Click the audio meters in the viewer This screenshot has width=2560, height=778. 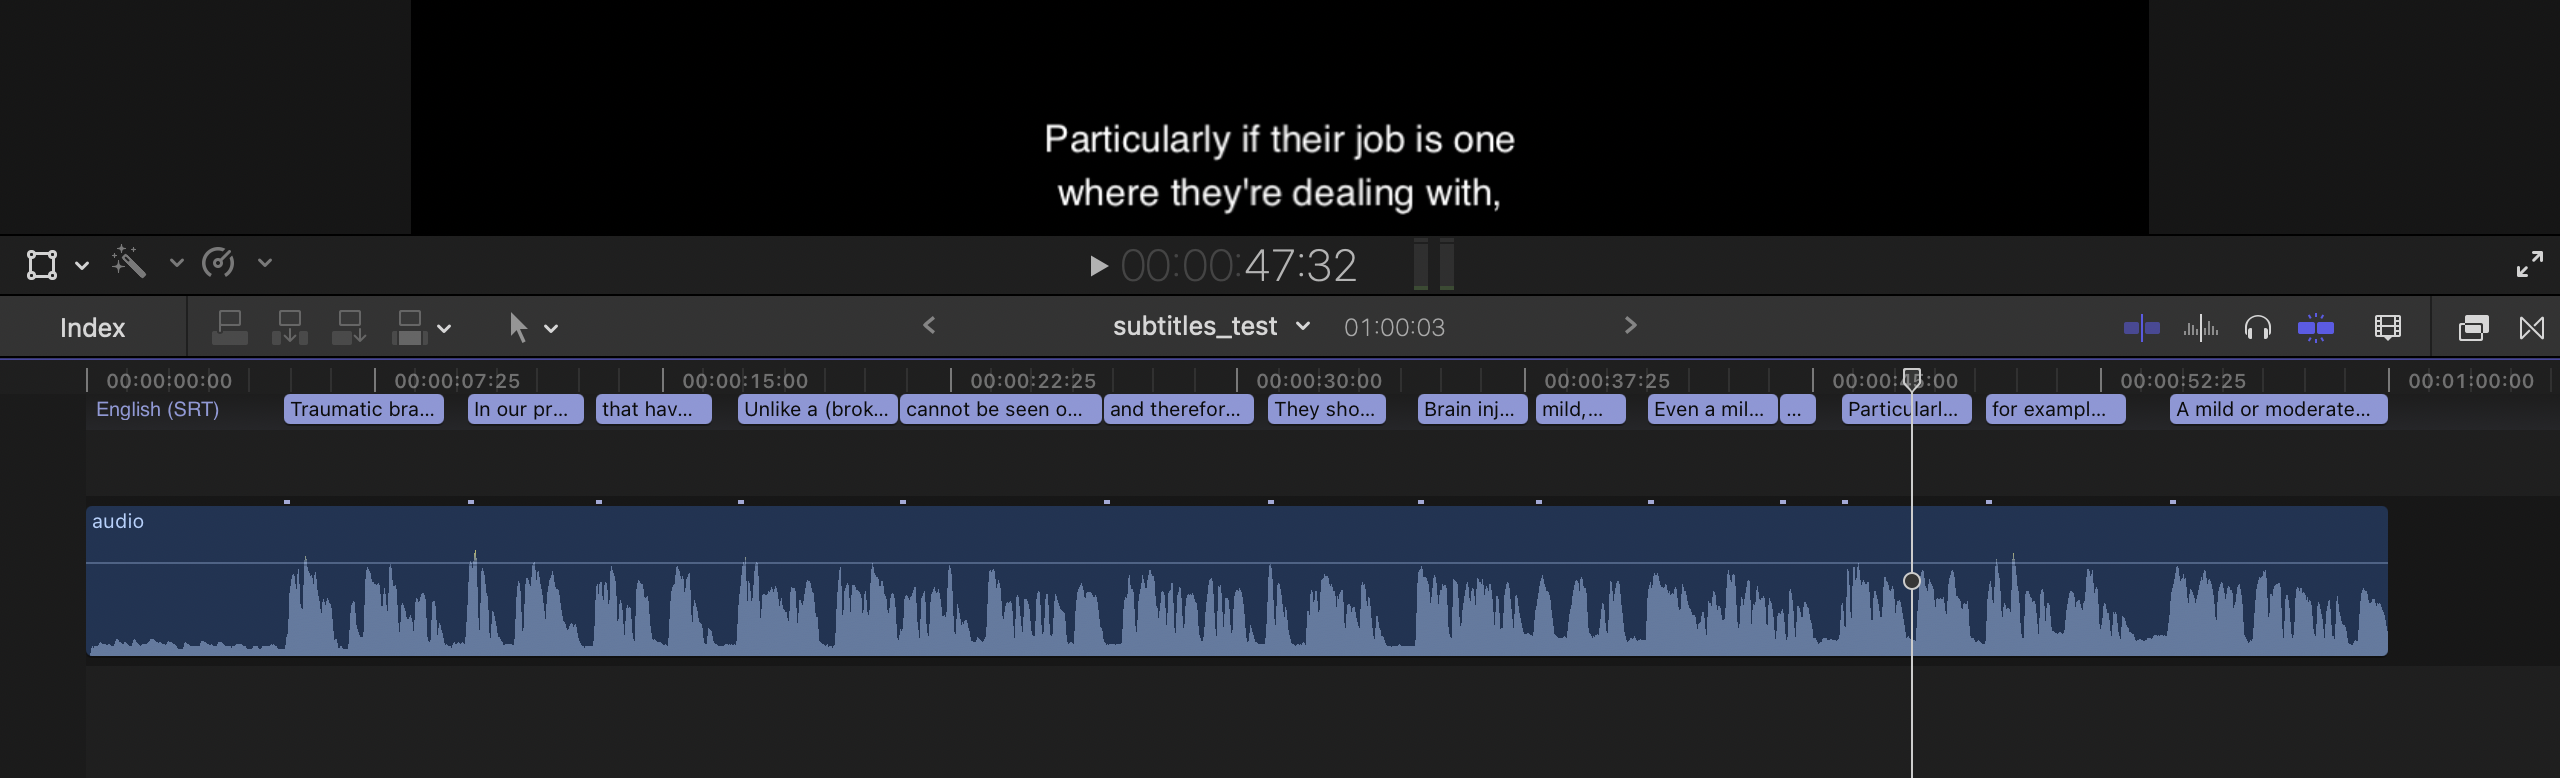[x=1434, y=265]
